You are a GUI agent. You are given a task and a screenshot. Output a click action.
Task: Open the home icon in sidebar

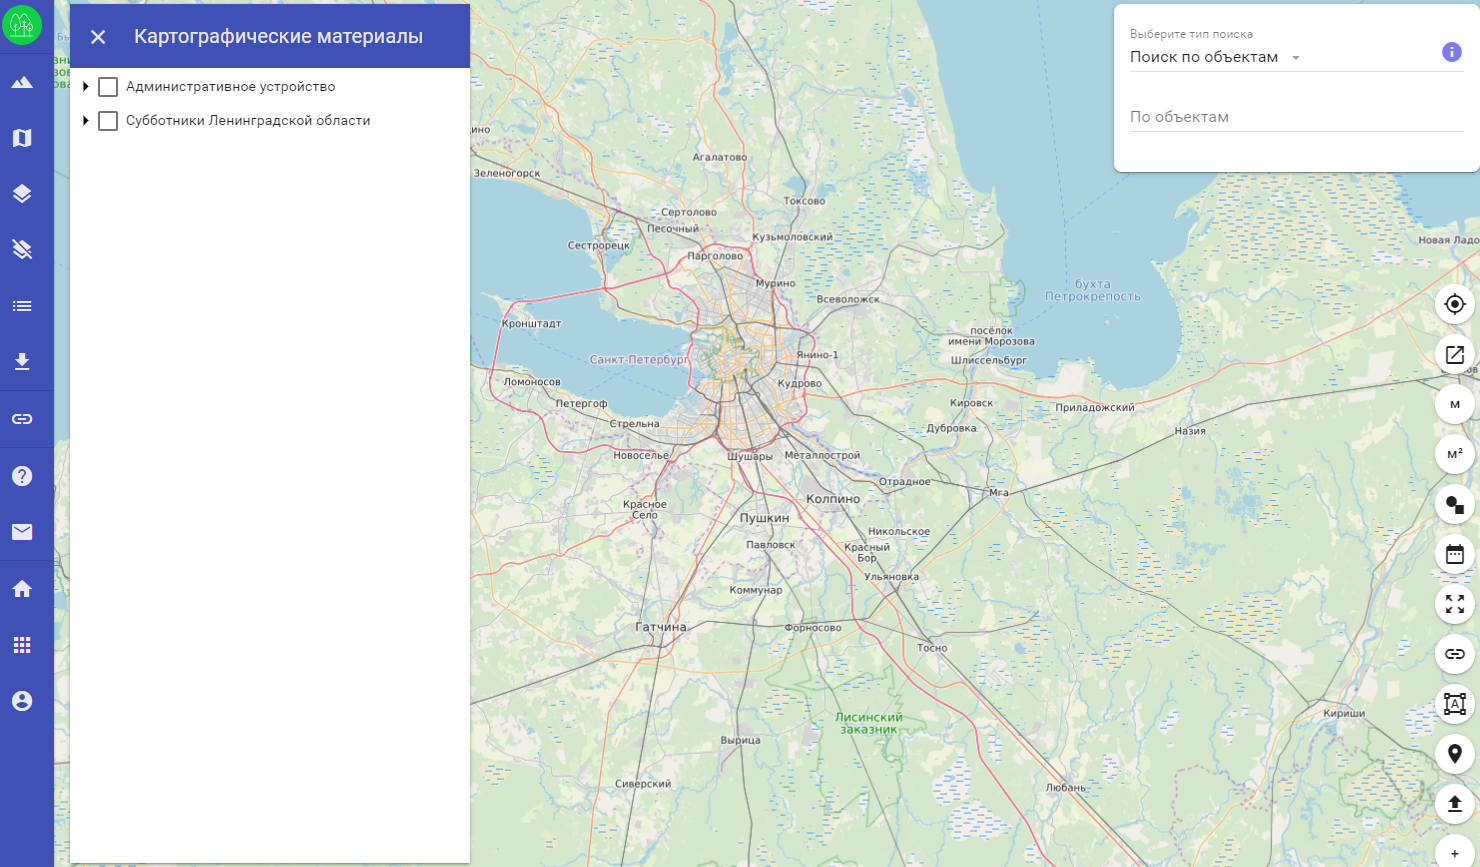click(22, 589)
